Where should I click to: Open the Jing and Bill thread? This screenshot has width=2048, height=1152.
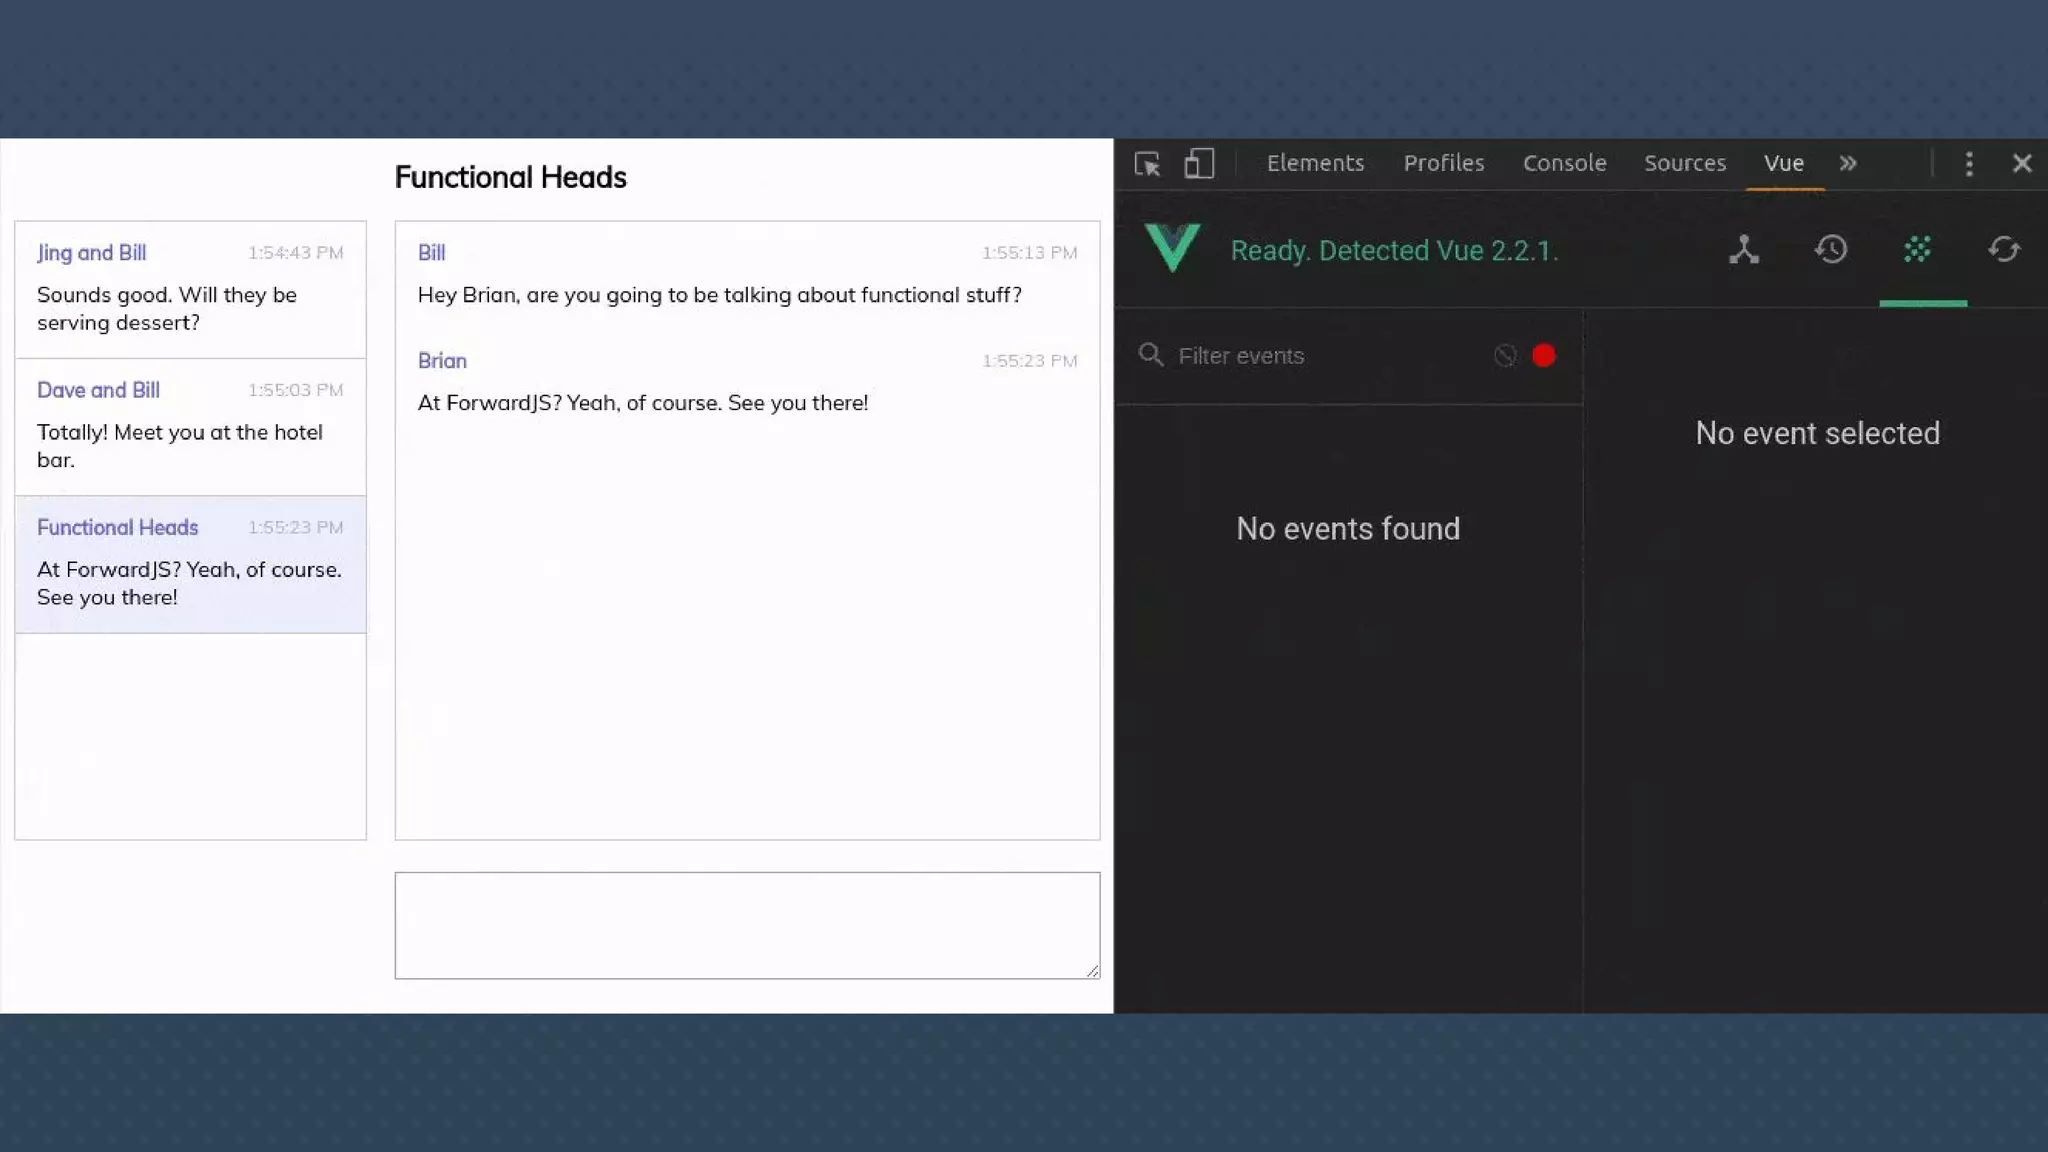(190, 289)
